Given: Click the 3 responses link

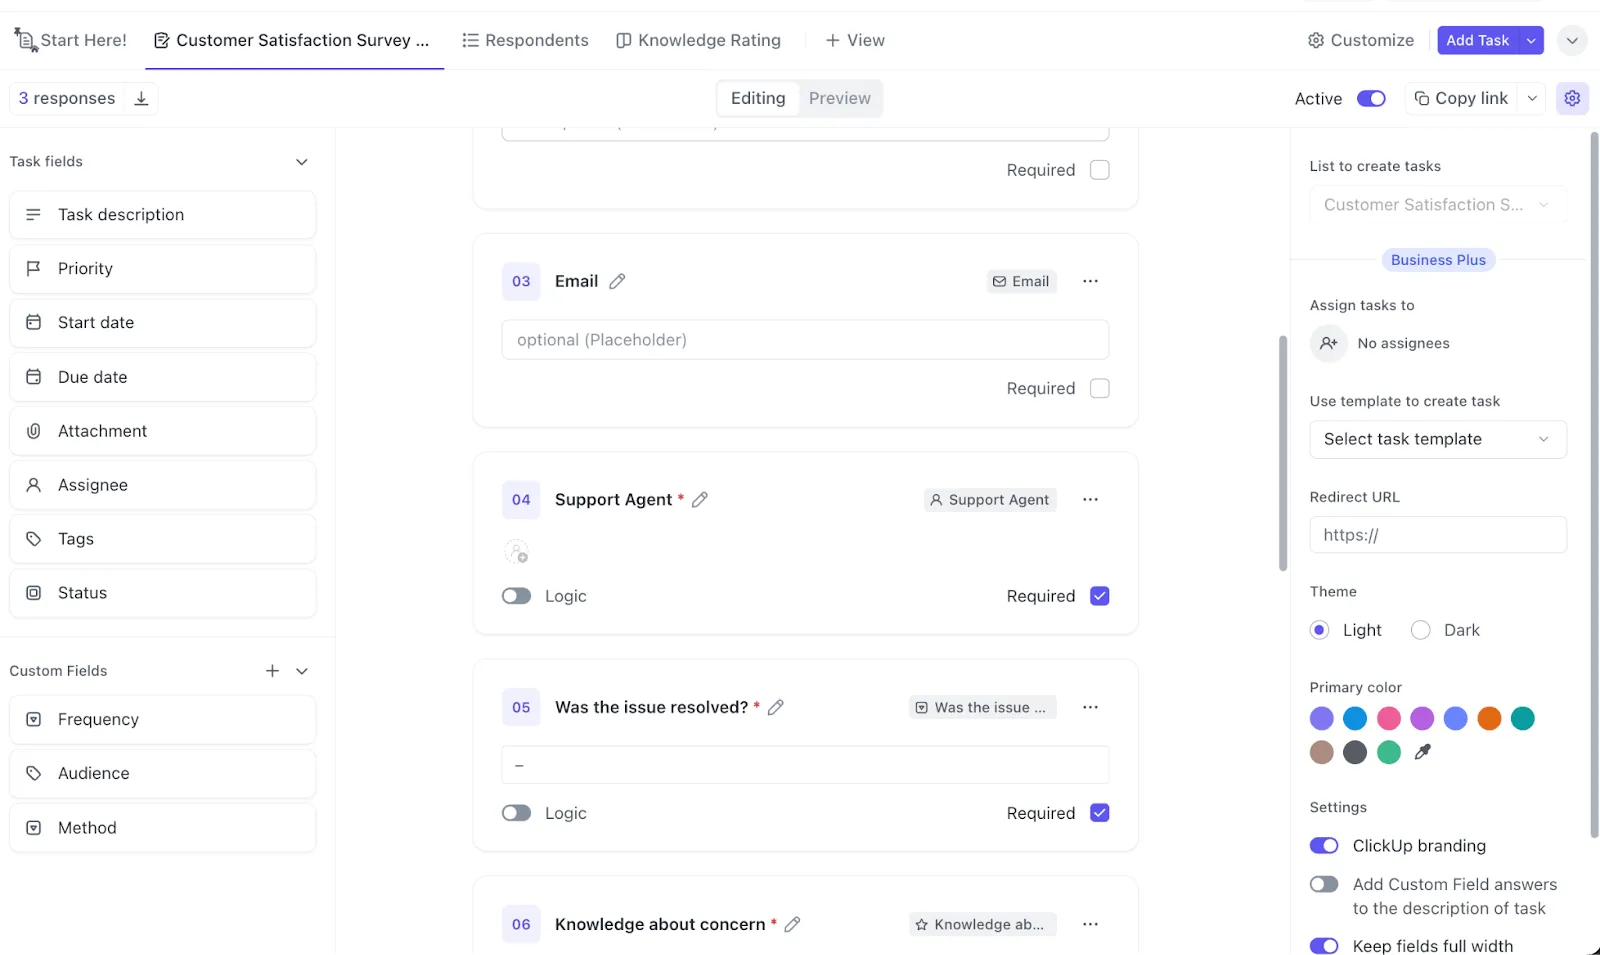Looking at the screenshot, I should point(67,98).
